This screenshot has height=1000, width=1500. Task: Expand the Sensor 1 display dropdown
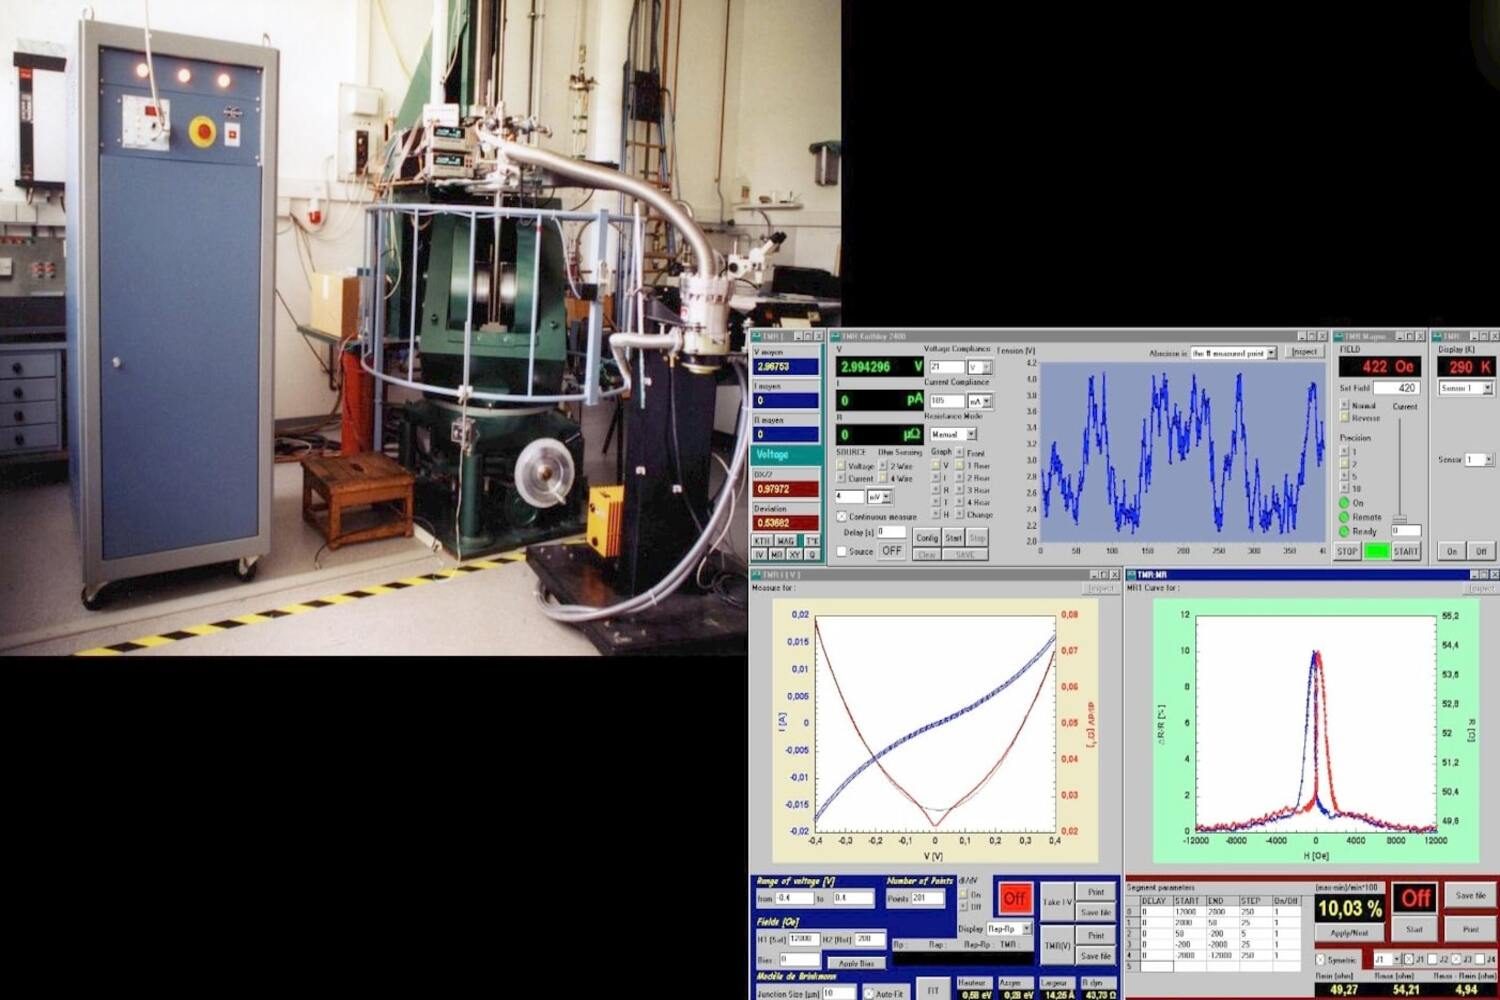(x=1466, y=388)
